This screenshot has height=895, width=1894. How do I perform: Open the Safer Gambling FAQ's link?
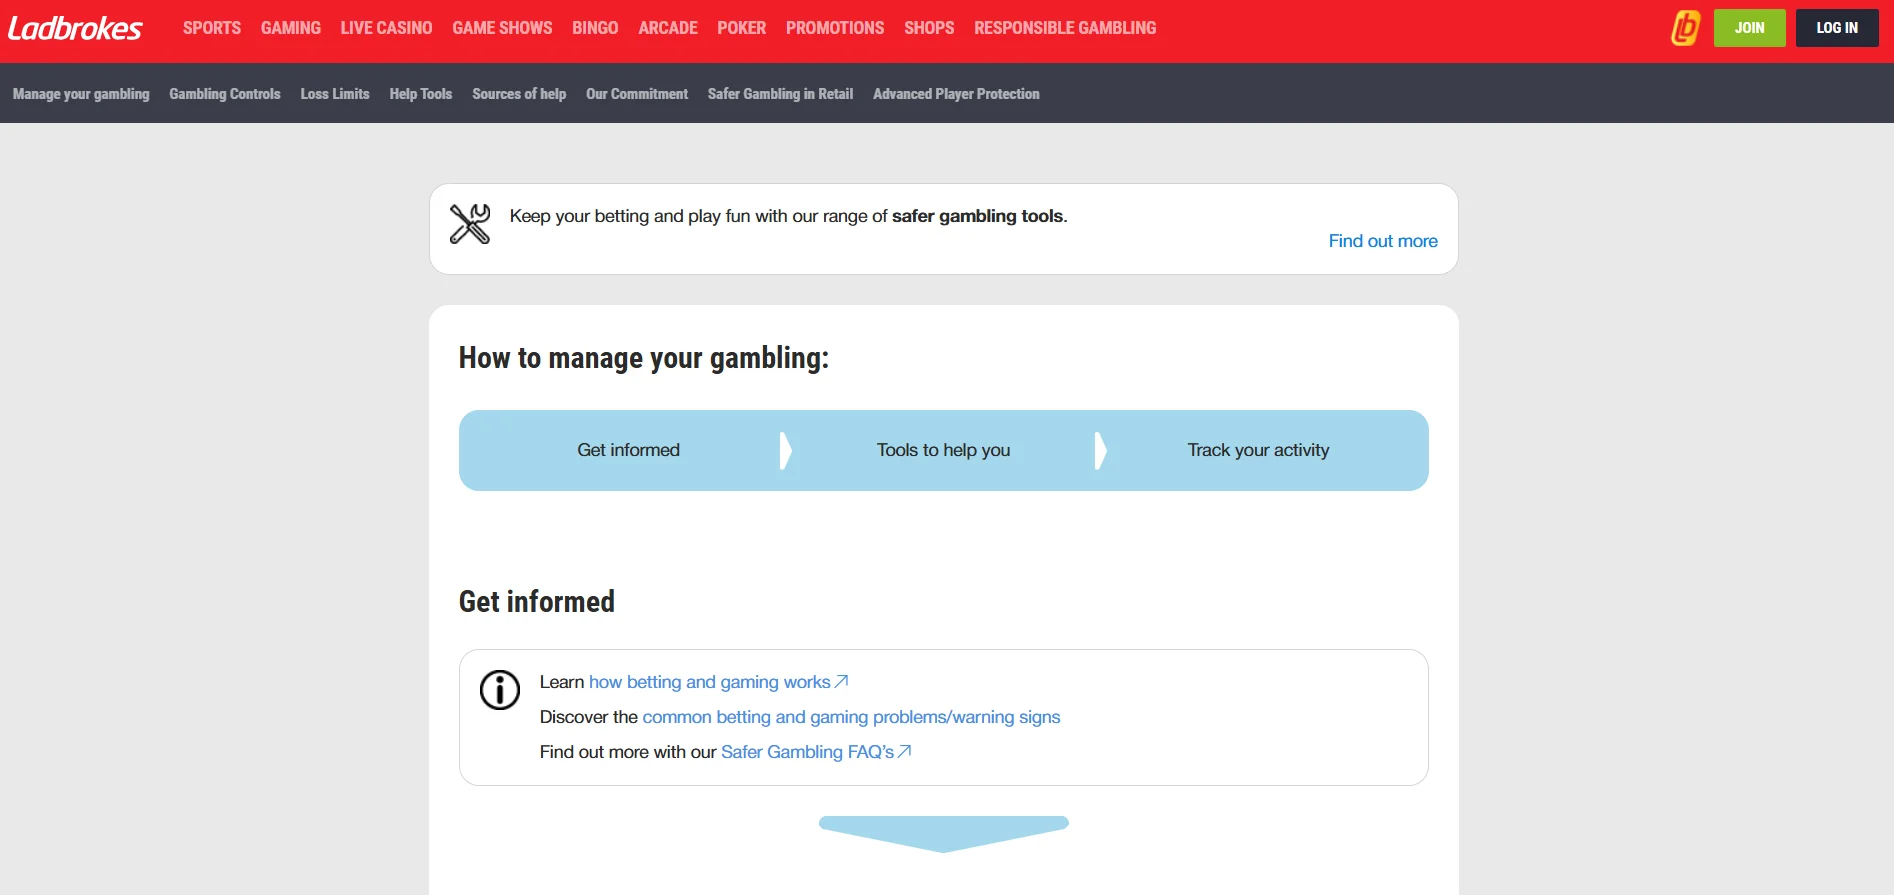(x=808, y=752)
